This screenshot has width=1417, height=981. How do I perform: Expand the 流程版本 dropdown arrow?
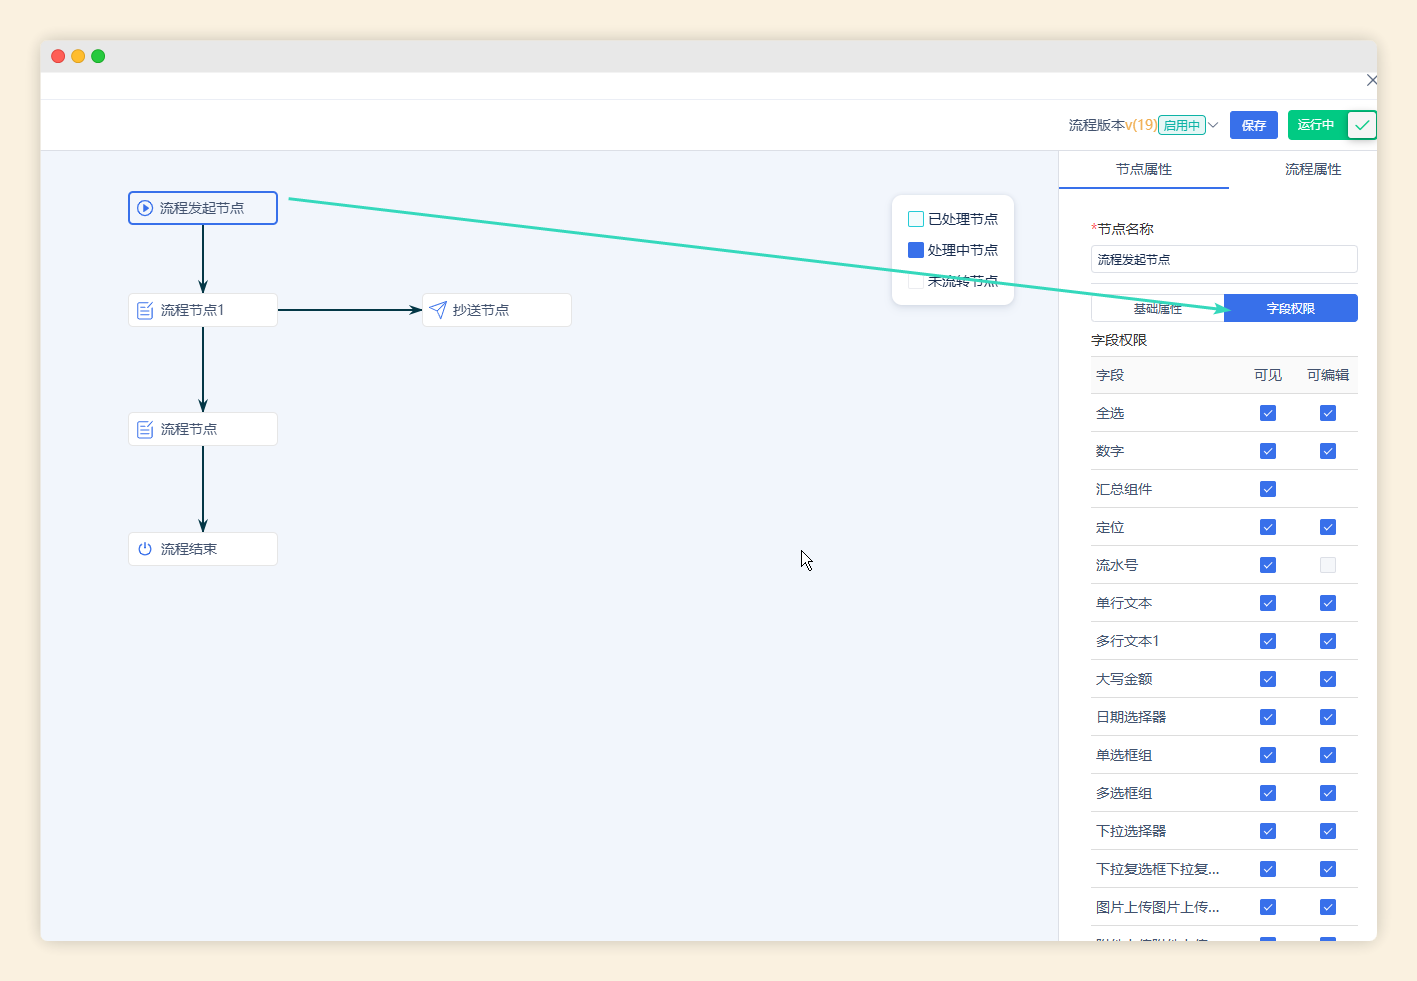(x=1213, y=125)
